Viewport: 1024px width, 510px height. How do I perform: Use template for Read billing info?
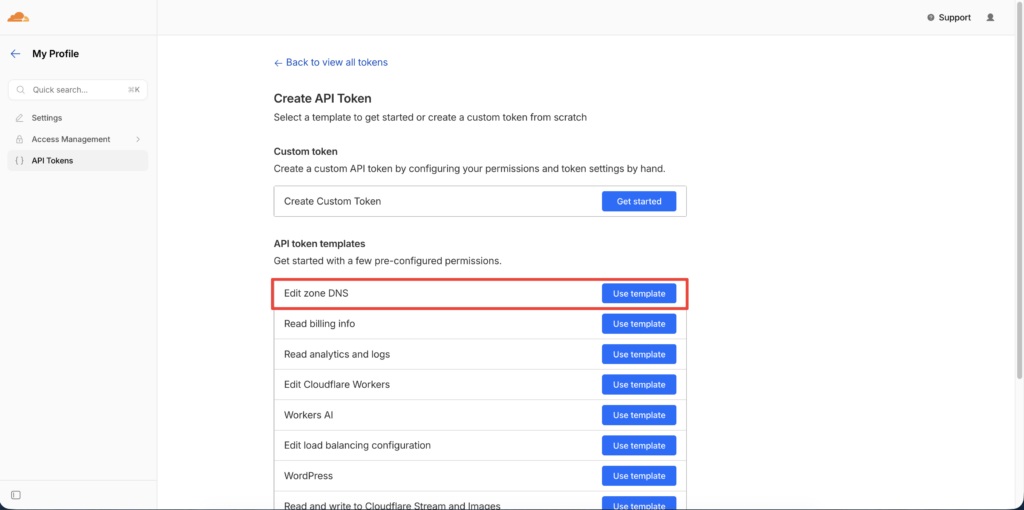point(639,324)
